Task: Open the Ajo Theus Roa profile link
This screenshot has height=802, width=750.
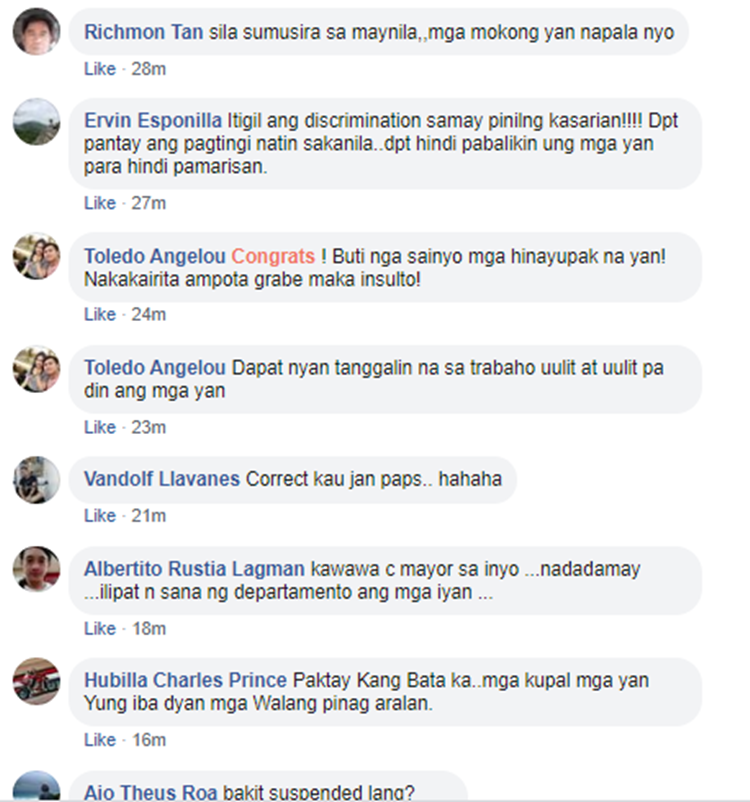Action: tap(150, 792)
